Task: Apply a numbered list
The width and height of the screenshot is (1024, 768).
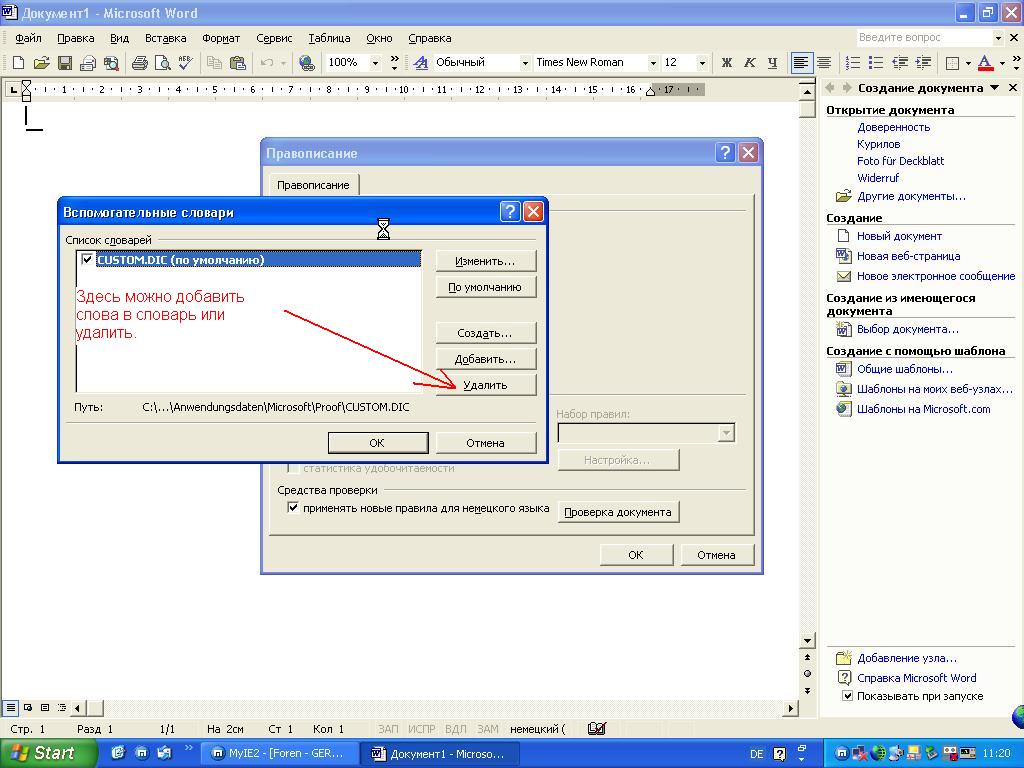Action: [852, 63]
